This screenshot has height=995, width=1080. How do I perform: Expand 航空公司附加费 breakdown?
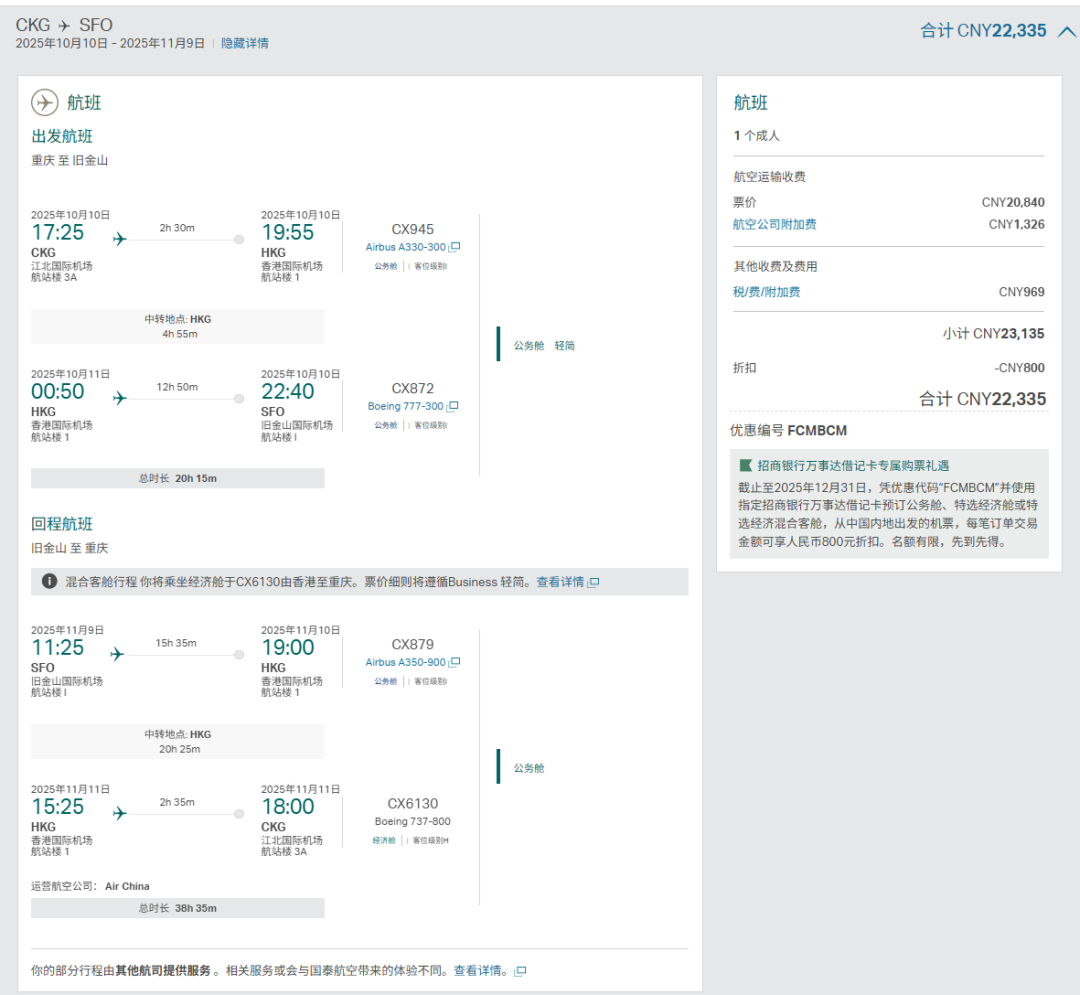click(774, 224)
